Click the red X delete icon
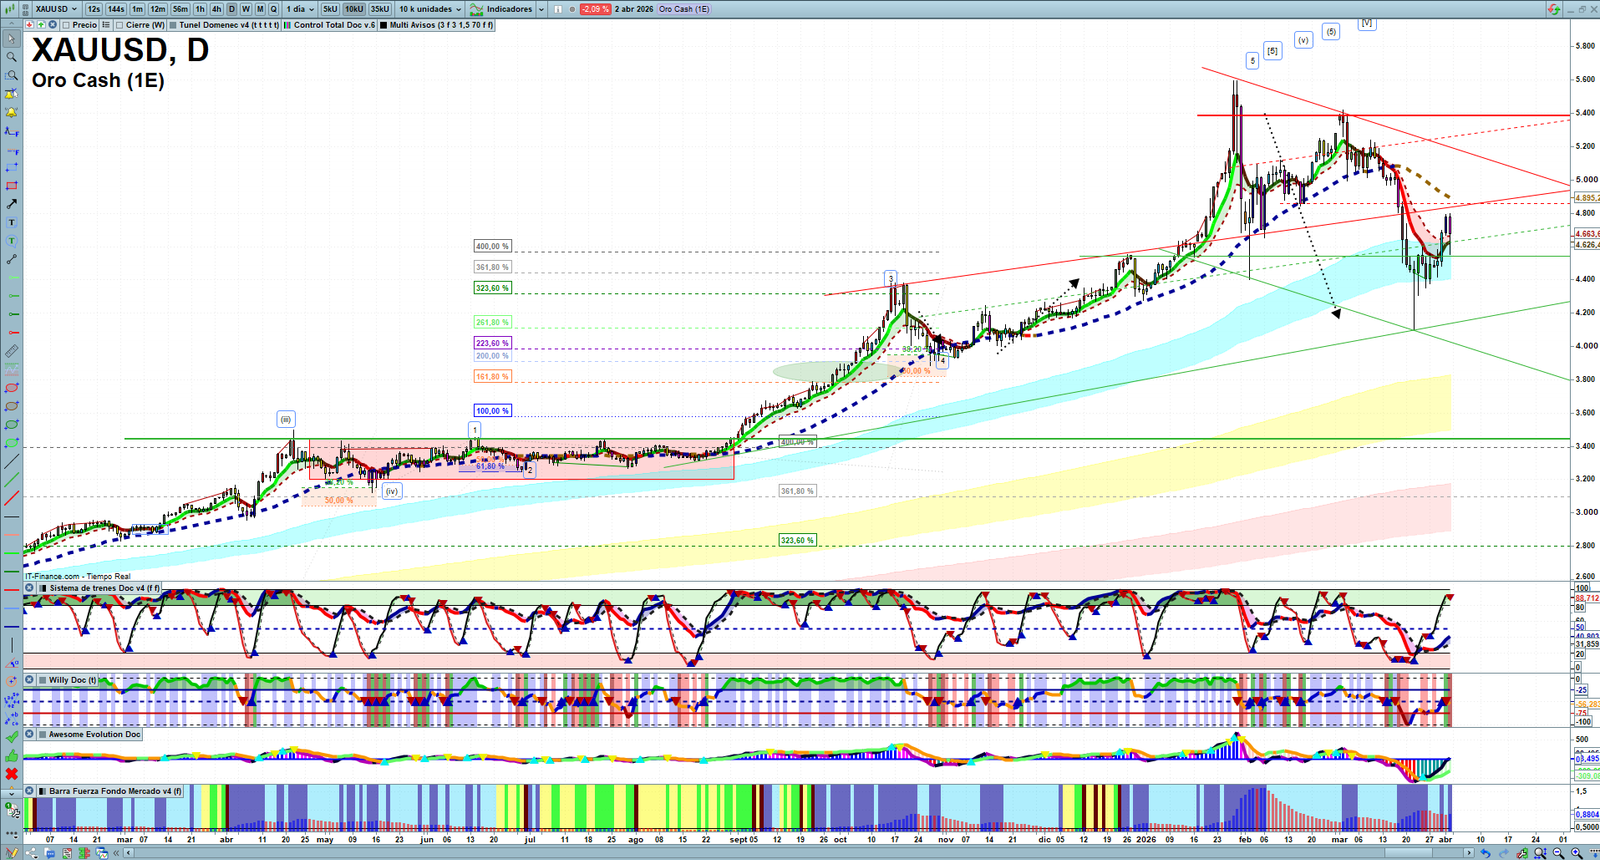Screen dimensions: 1600x860 click(12, 774)
